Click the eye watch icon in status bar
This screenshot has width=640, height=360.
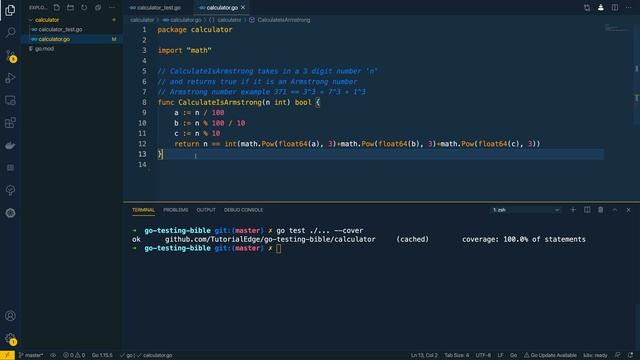click(x=53, y=355)
